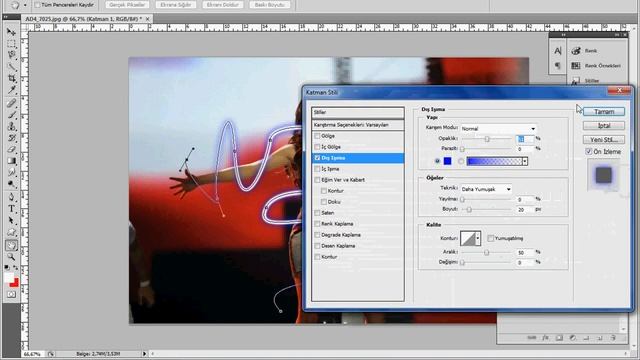This screenshot has width=640, height=360.
Task: Click the İptal button
Action: click(x=604, y=125)
